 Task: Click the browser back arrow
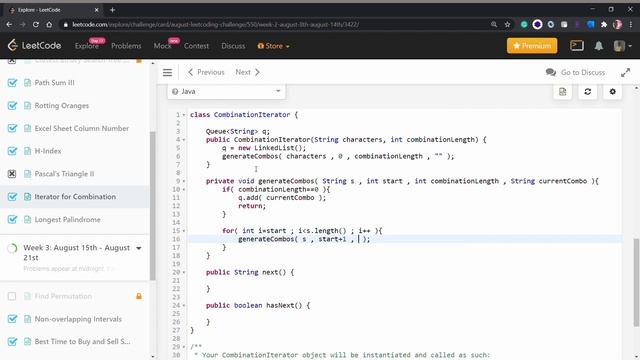9,24
